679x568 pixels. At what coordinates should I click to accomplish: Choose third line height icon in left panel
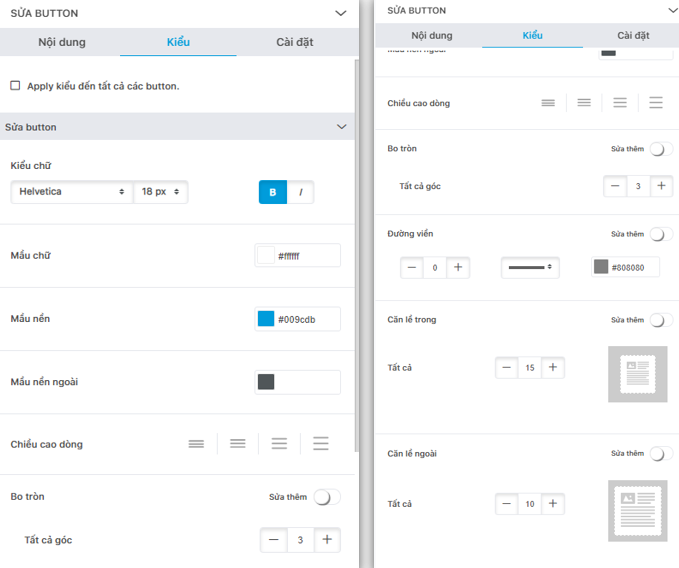pyautogui.click(x=279, y=444)
